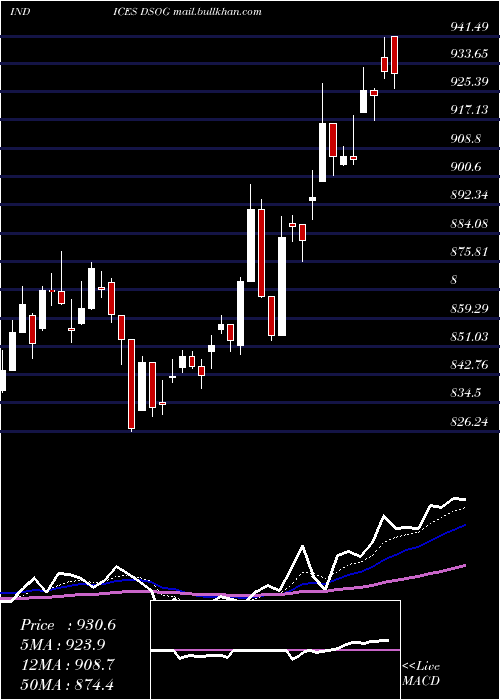Click inside the MACD inset panel

point(275,650)
